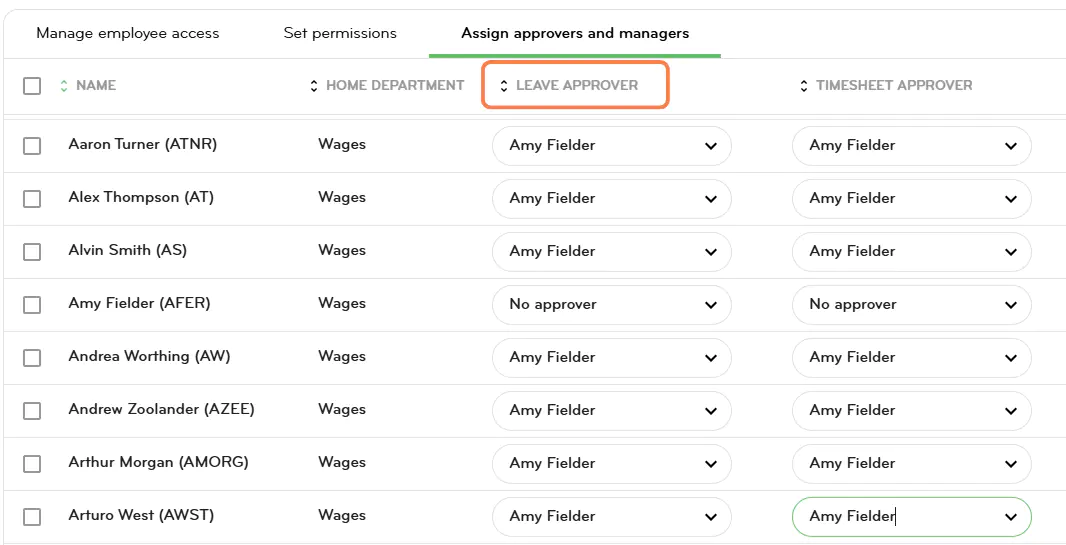Sort by Leave Approver column
The height and width of the screenshot is (545, 1066).
[570, 86]
